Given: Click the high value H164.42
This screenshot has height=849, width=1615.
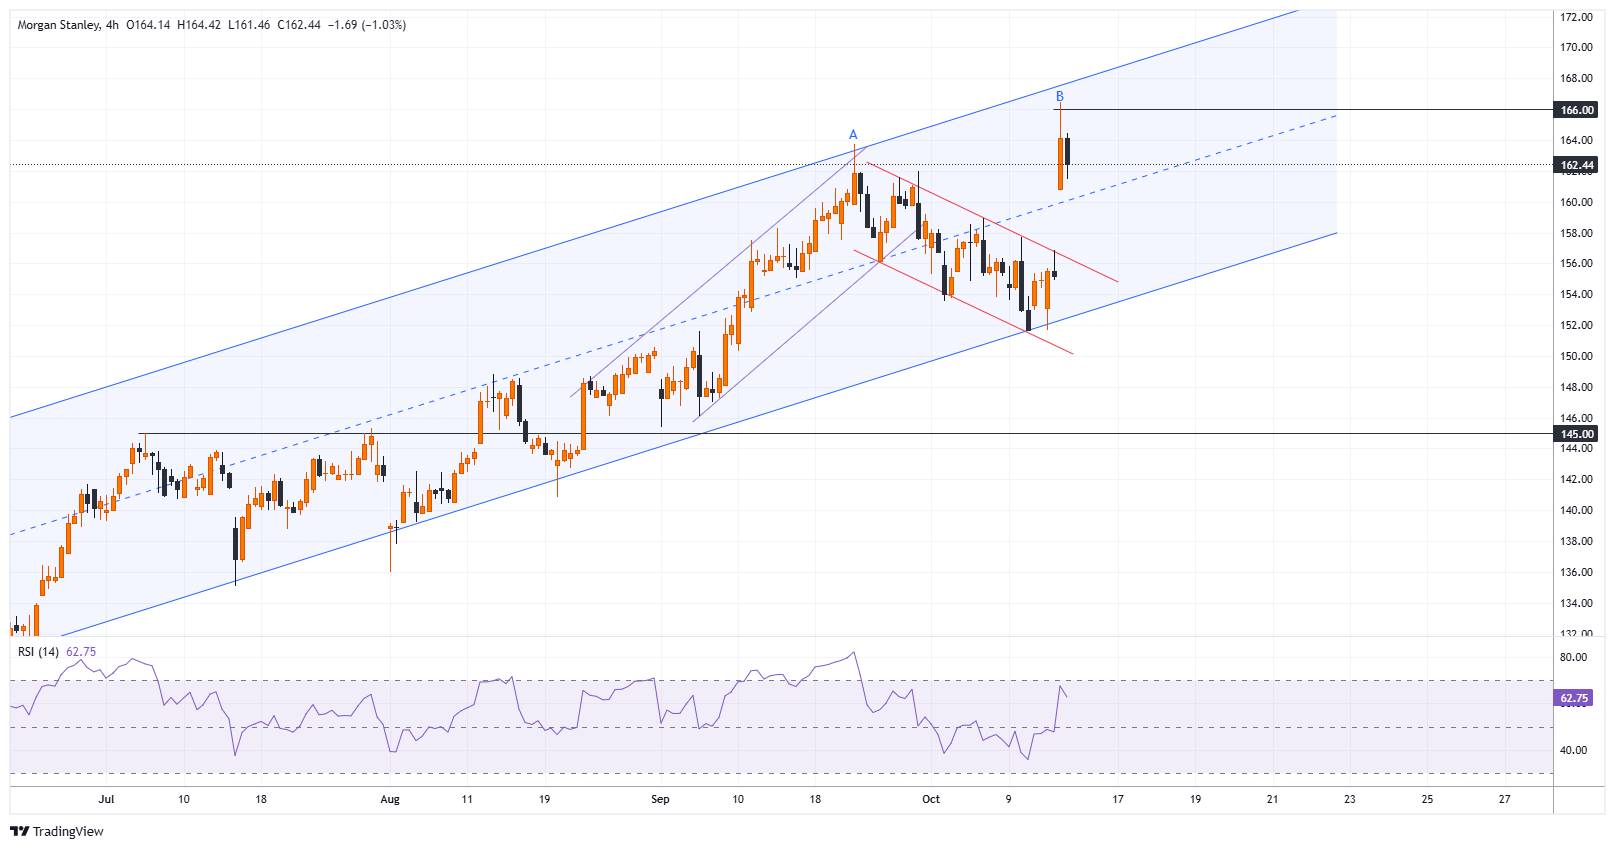Looking at the screenshot, I should pos(199,25).
